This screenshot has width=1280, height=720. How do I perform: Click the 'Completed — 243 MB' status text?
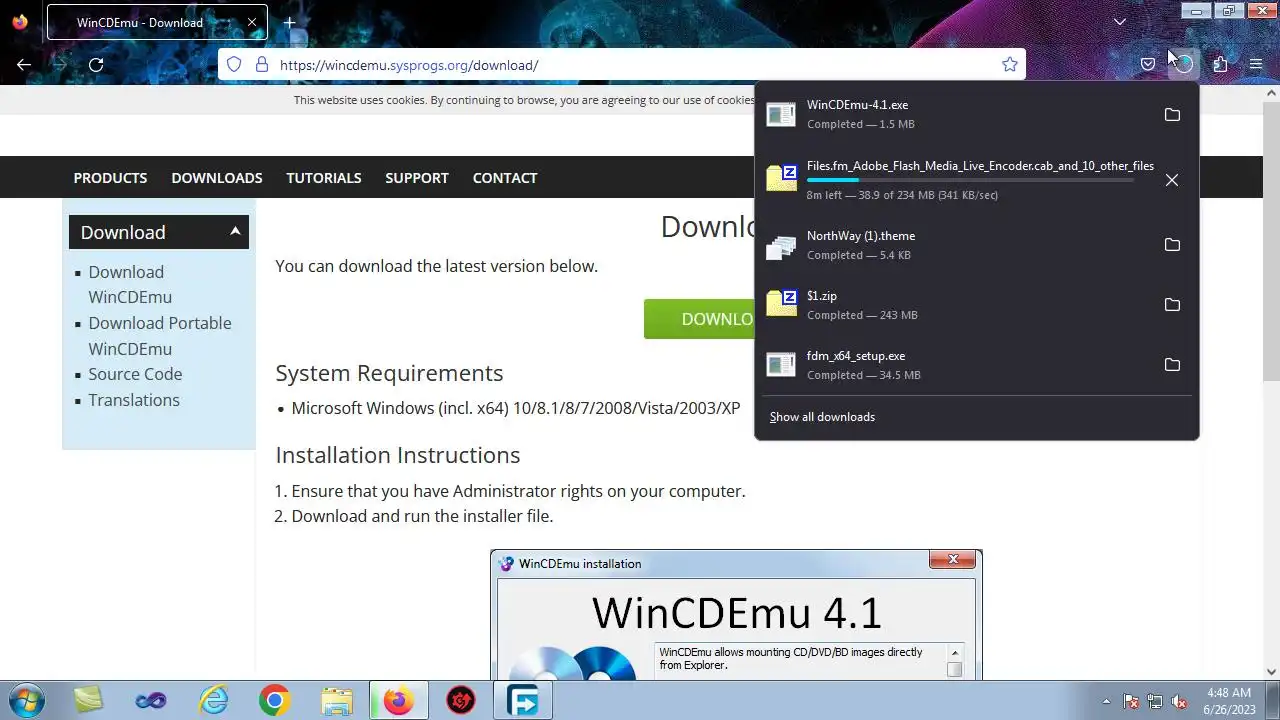pos(862,315)
